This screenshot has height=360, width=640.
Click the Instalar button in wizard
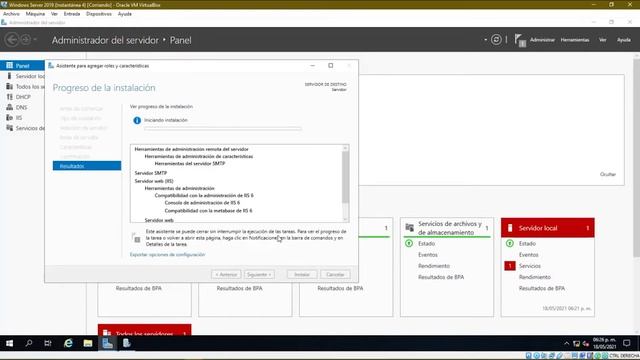click(302, 274)
